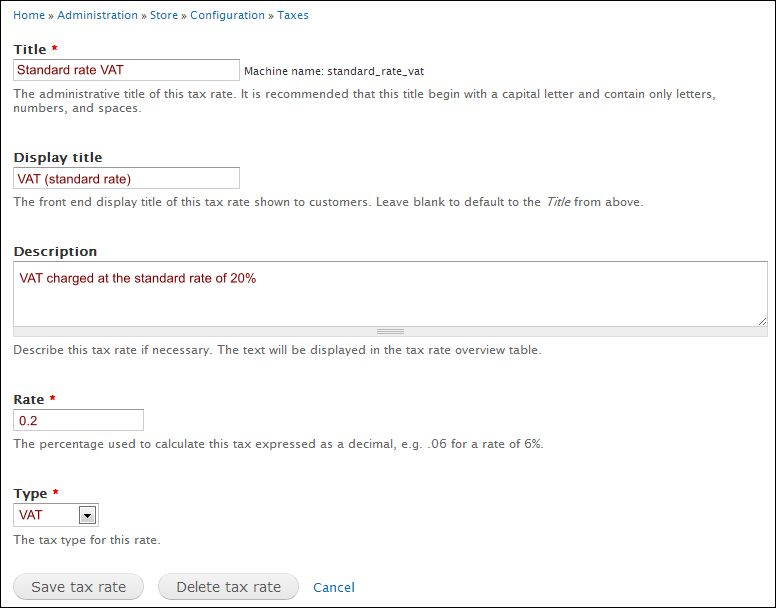The image size is (776, 608).
Task: Place cursor in the Description textarea
Action: pyautogui.click(x=390, y=294)
